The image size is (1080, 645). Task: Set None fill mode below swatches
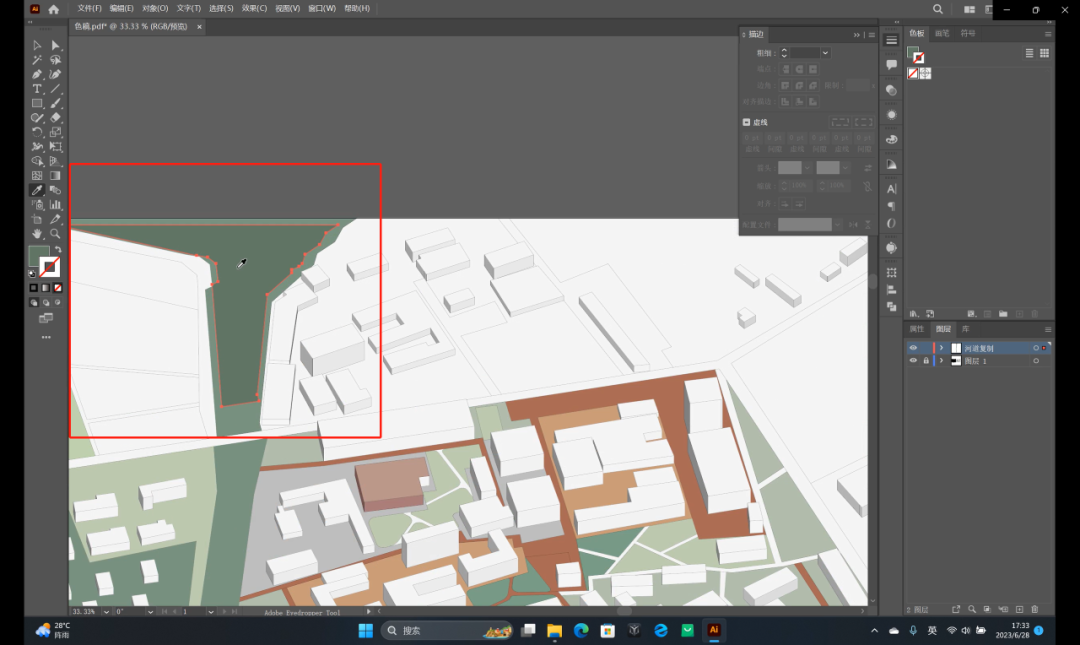pyautogui.click(x=58, y=288)
